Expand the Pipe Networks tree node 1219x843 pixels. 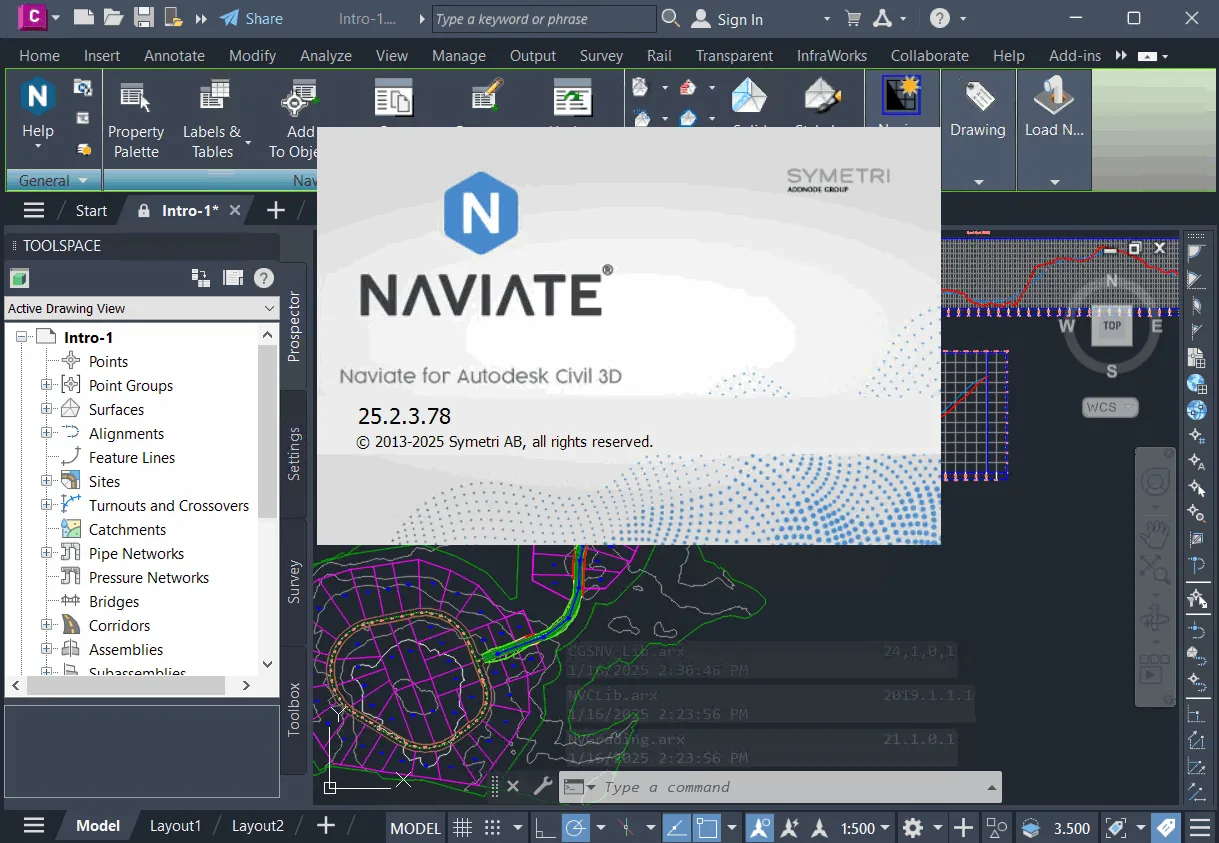(x=46, y=554)
